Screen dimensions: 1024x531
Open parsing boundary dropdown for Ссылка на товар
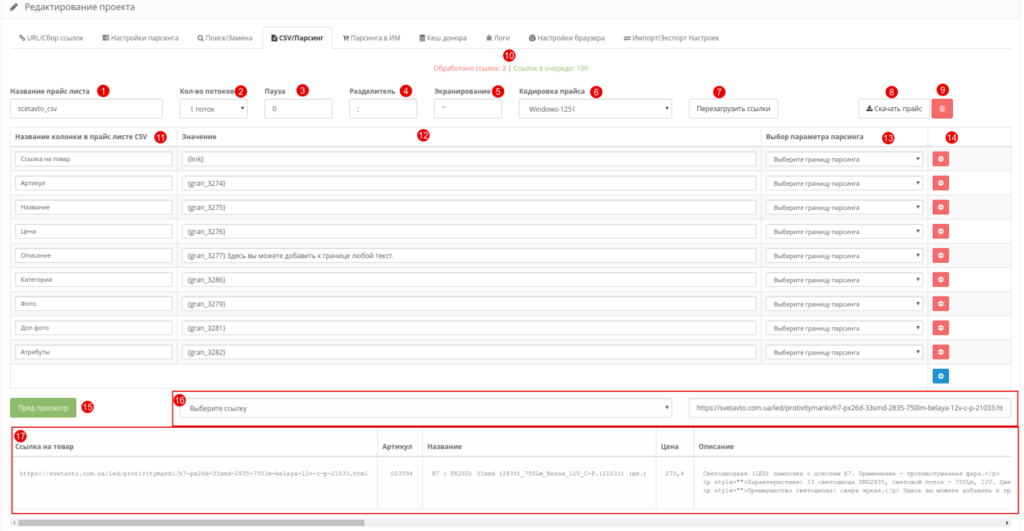pos(844,159)
